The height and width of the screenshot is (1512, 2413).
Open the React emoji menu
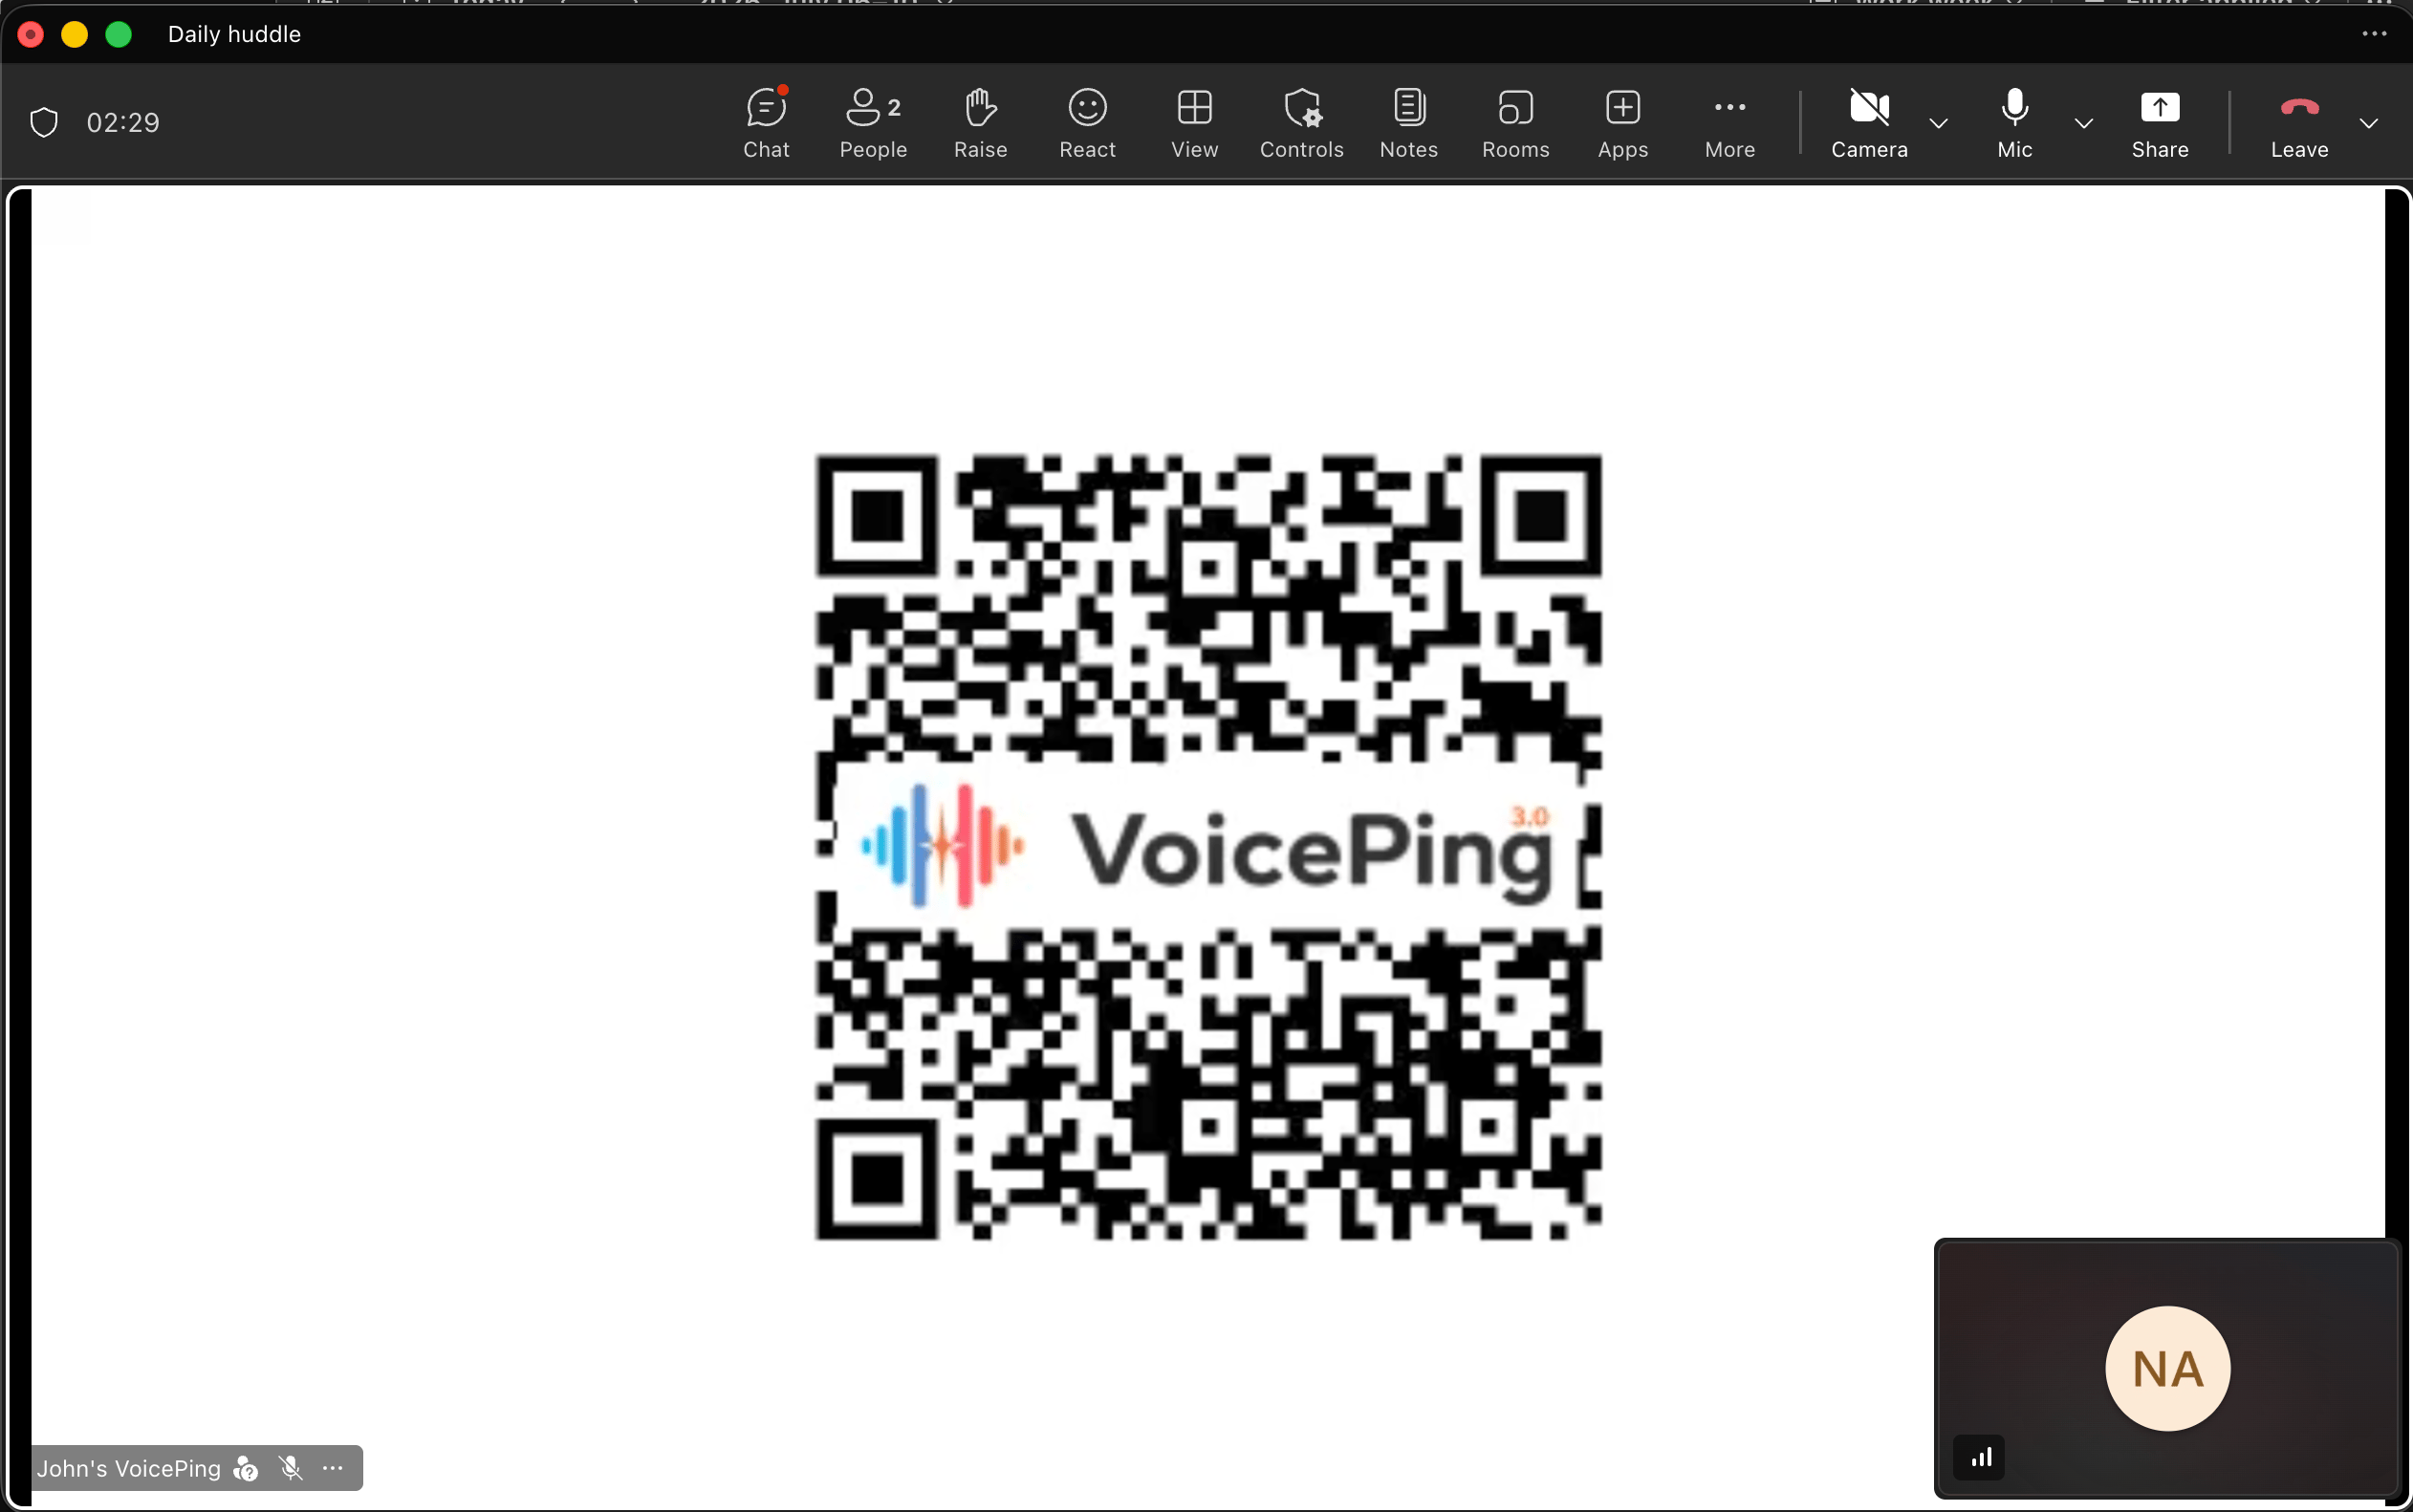click(1087, 123)
